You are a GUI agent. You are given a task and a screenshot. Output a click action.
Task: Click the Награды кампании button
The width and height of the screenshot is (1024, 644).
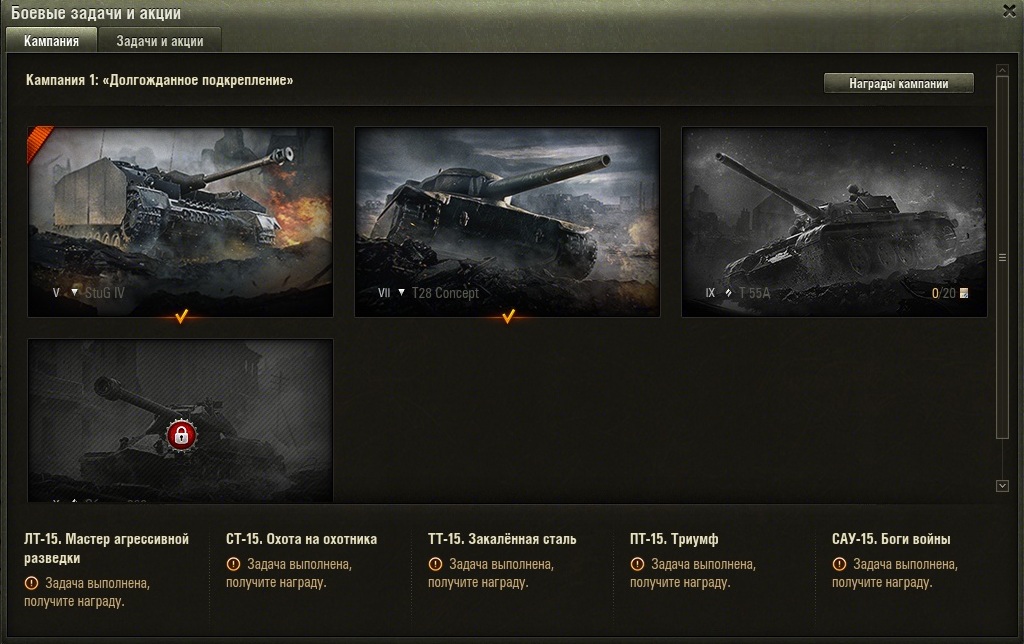coord(898,83)
